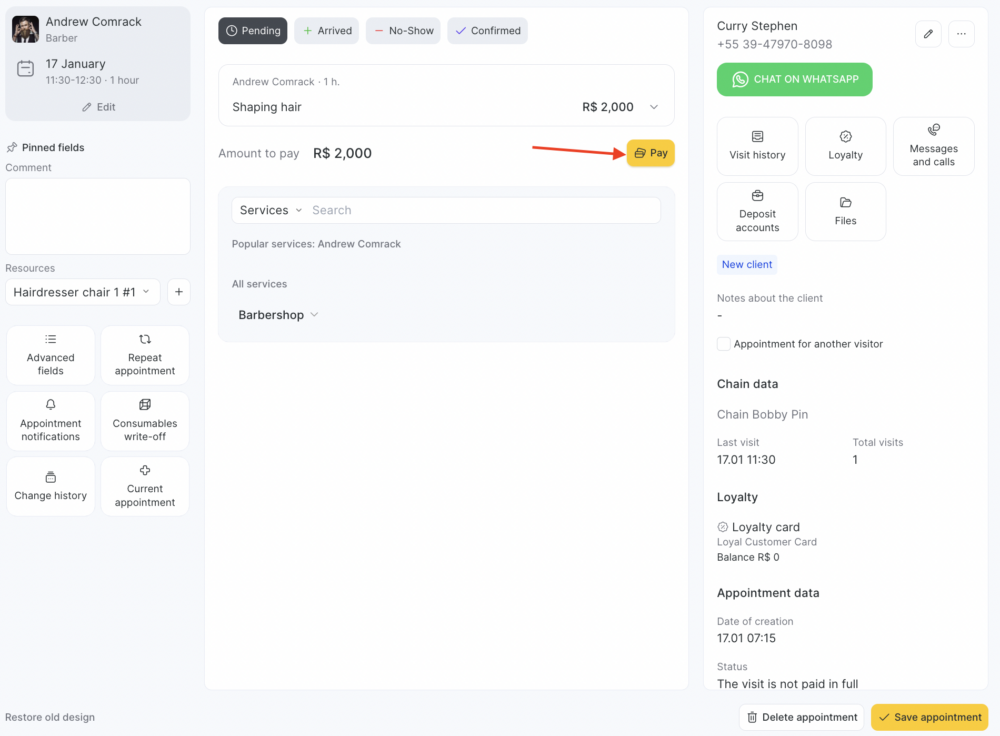
Task: Open Visit history
Action: click(758, 146)
